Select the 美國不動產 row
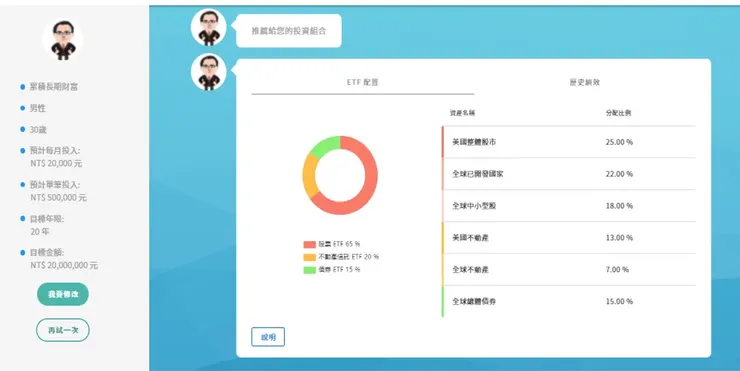The image size is (740, 371). [x=569, y=237]
